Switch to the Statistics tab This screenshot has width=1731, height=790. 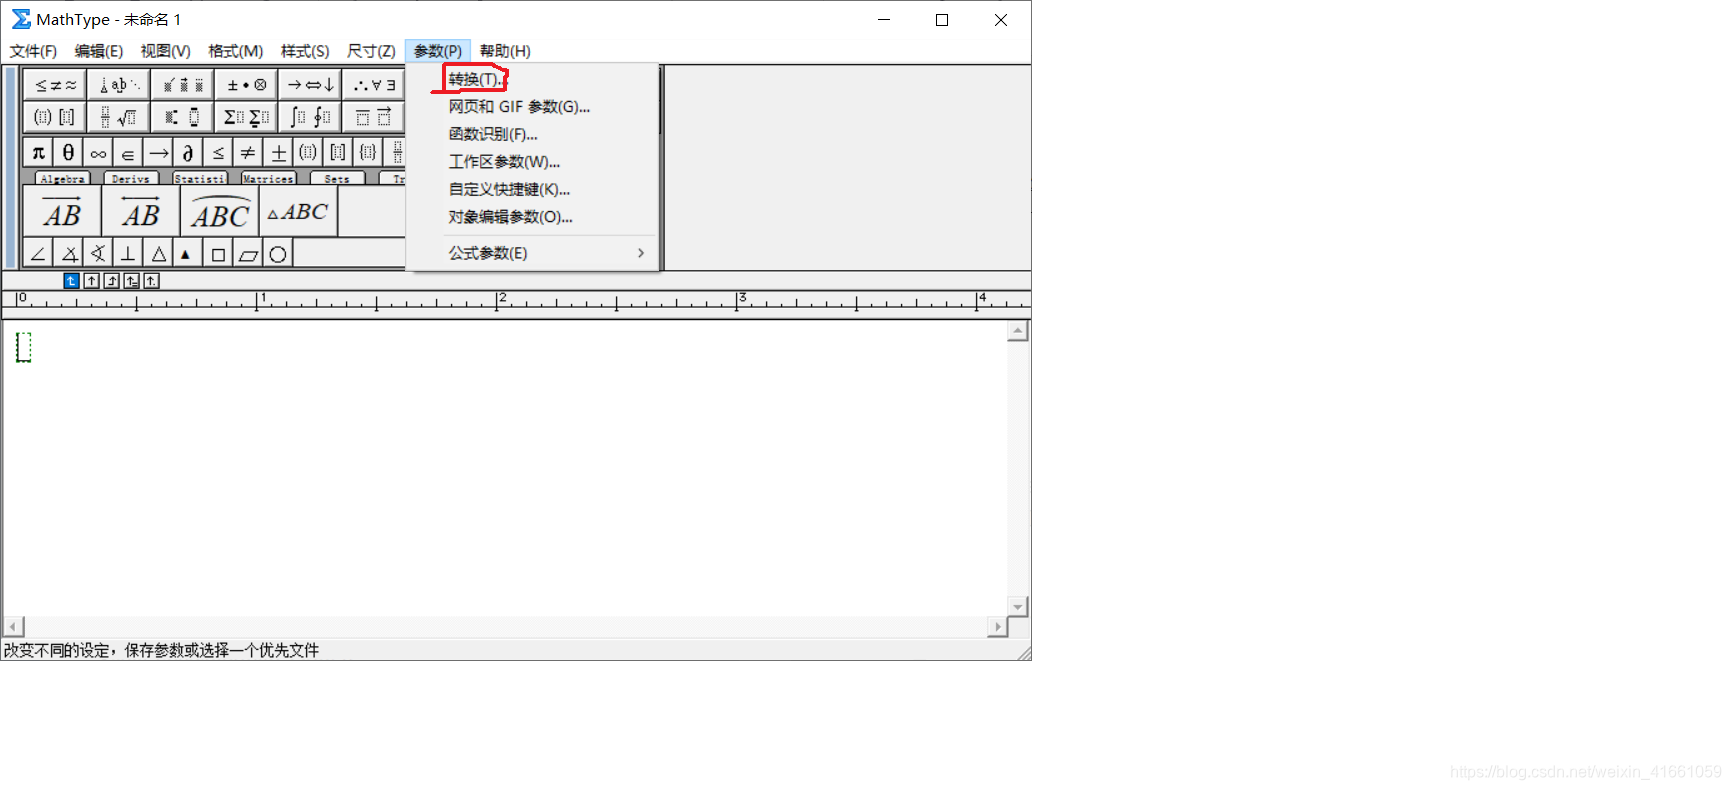(x=200, y=179)
